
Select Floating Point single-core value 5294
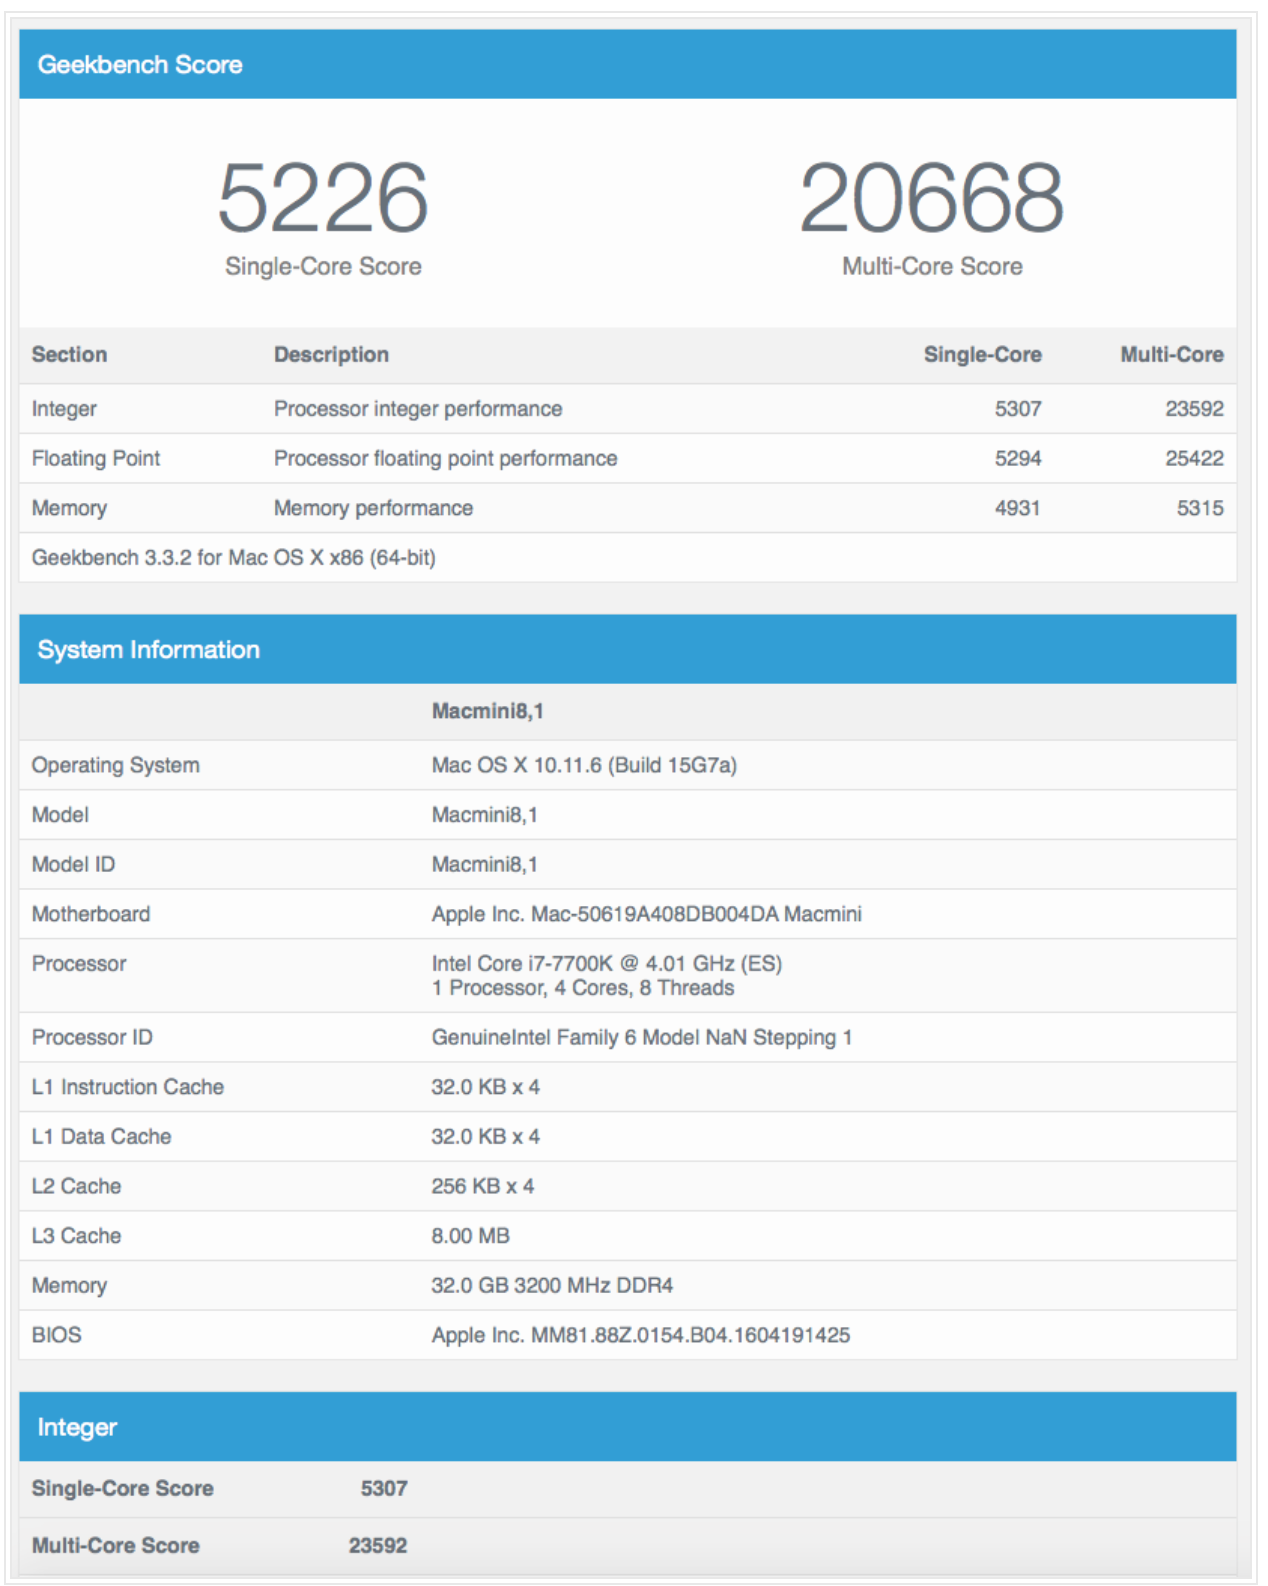click(x=1018, y=458)
